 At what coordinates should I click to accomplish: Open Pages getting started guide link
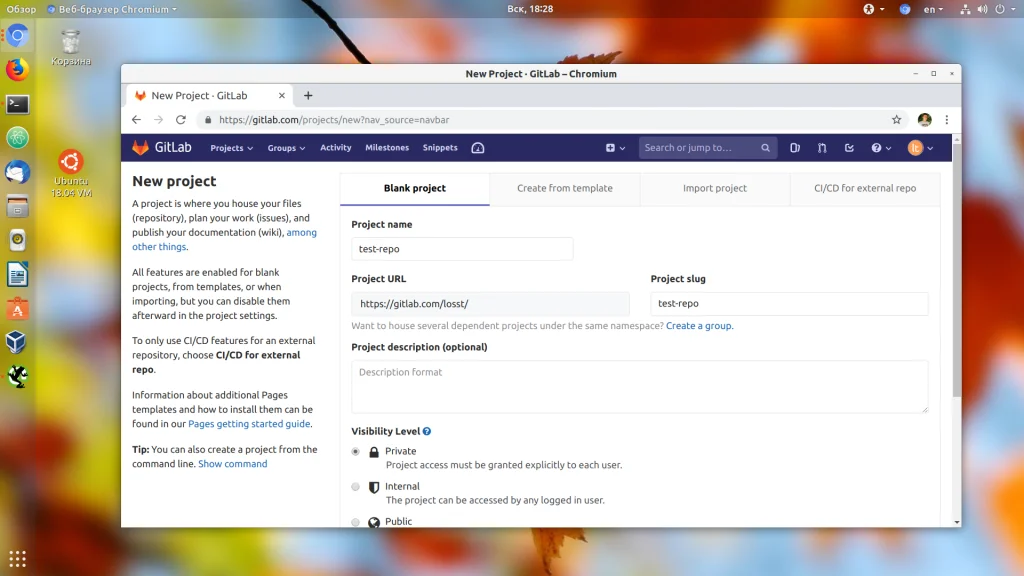coord(249,424)
